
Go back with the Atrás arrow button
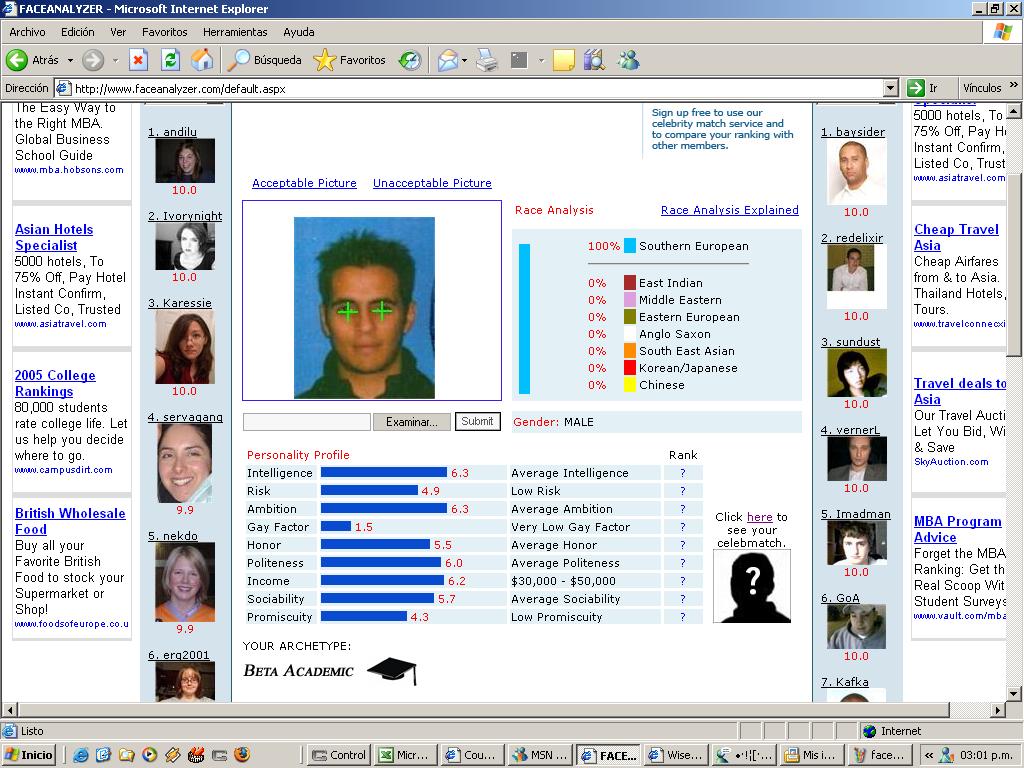pos(33,60)
